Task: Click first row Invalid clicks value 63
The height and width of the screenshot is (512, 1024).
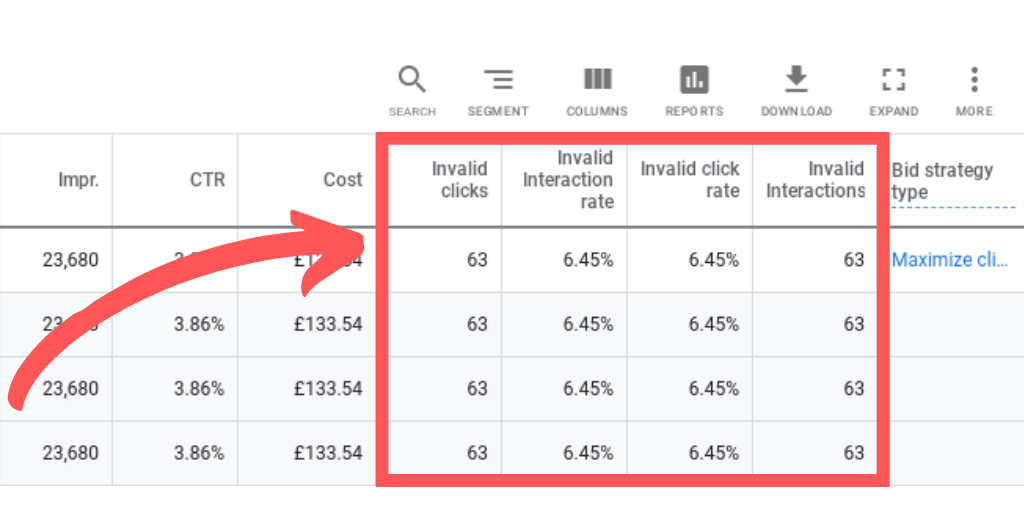Action: point(477,260)
